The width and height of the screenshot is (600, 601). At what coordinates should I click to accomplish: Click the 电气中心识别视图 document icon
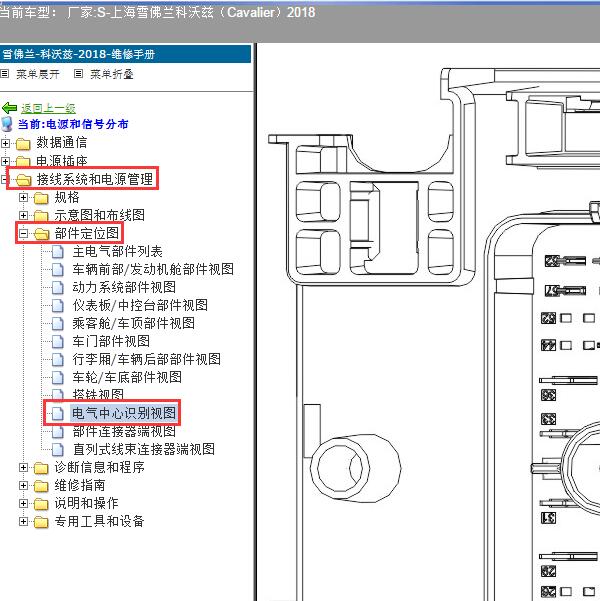58,413
